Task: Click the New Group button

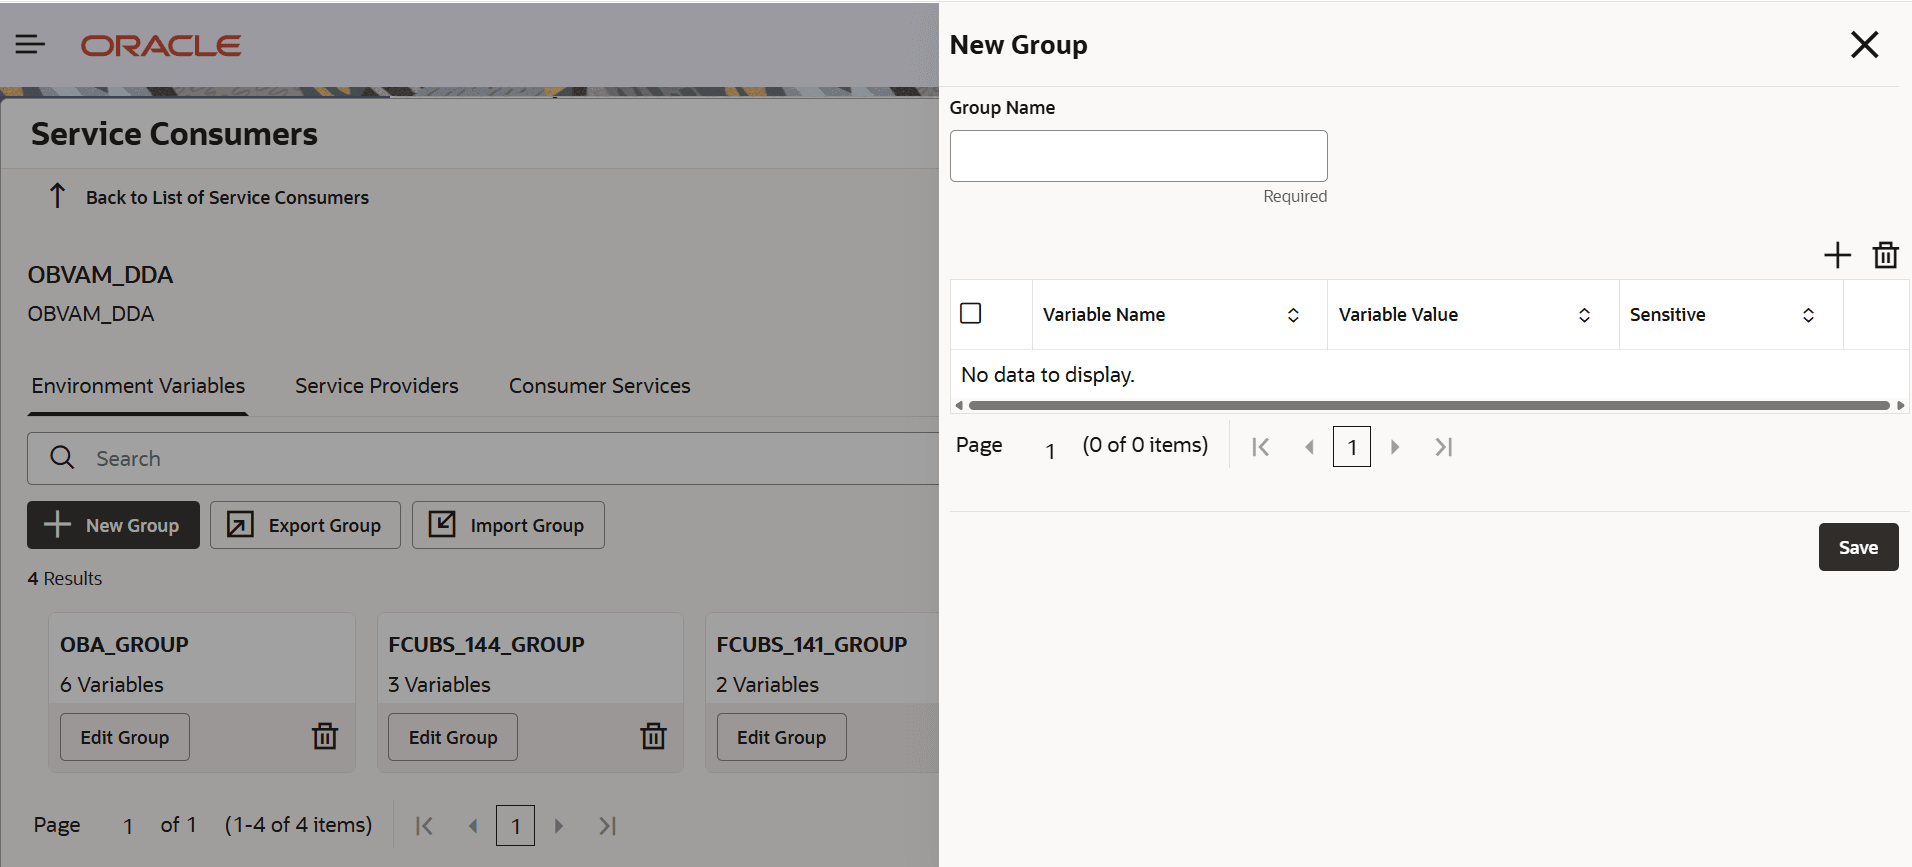Action: (113, 525)
